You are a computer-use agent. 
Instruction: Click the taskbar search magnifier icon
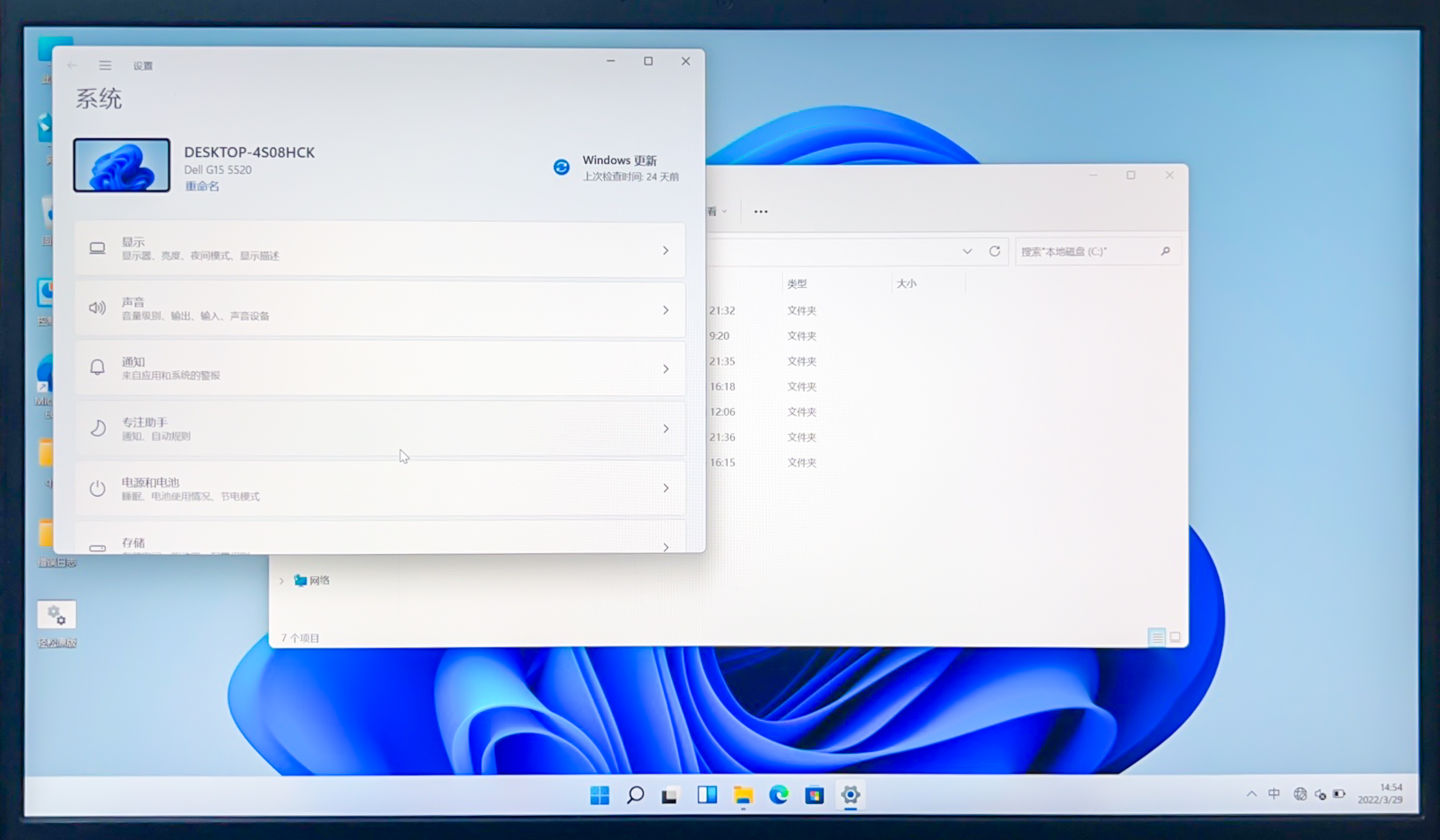tap(635, 795)
